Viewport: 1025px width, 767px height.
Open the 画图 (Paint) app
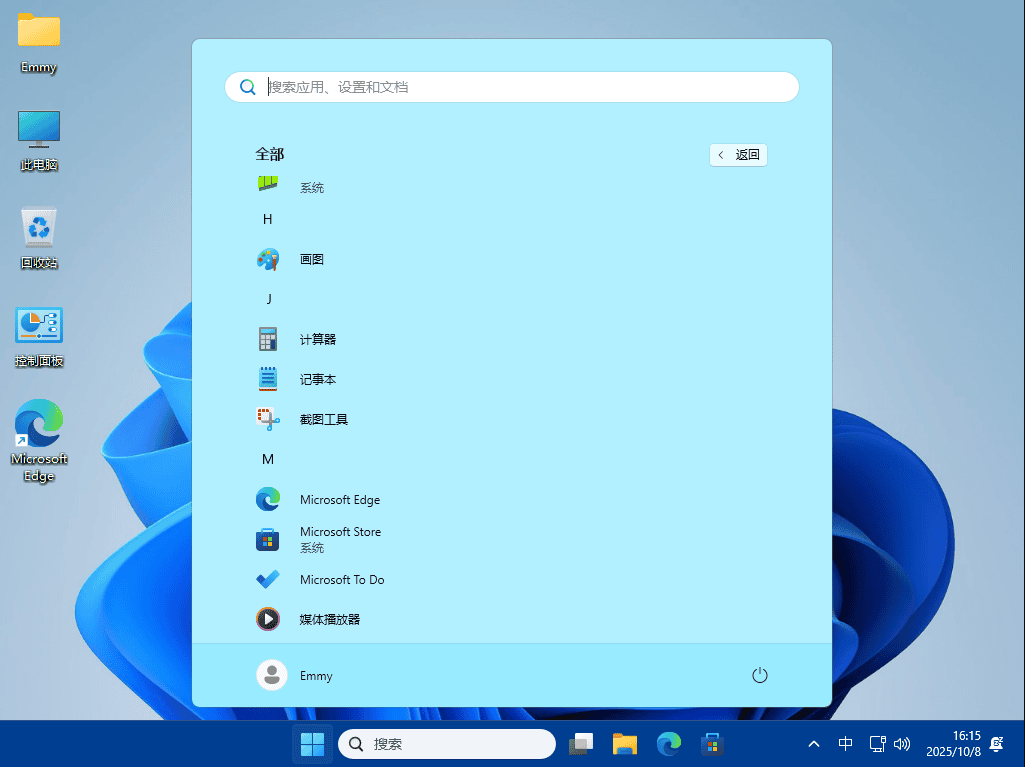tap(311, 259)
